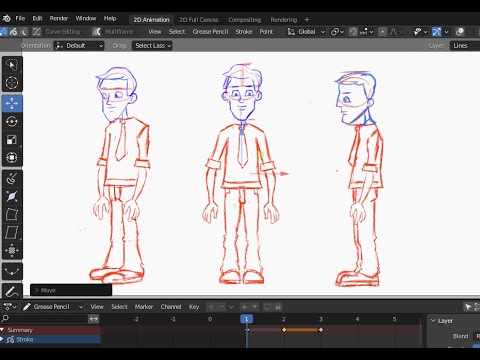The width and height of the screenshot is (480, 360).
Task: Move layer down with down arrow icon
Action: (254, 307)
